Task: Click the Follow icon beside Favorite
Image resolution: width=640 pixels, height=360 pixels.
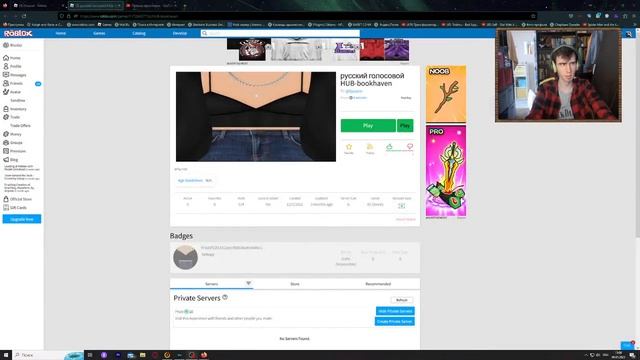Action: 370,148
